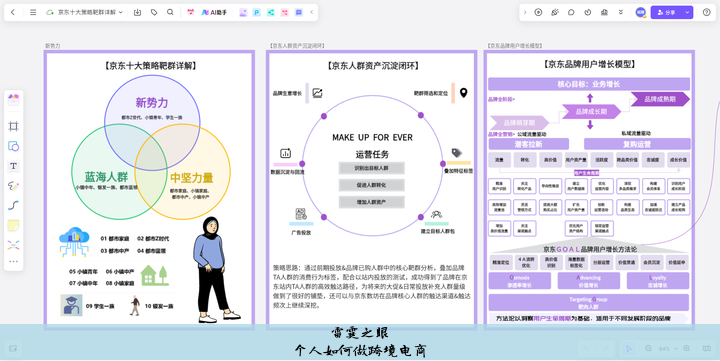The width and height of the screenshot is (720, 361).
Task: Click the 蓝海人群 green circle title
Action: point(106,177)
